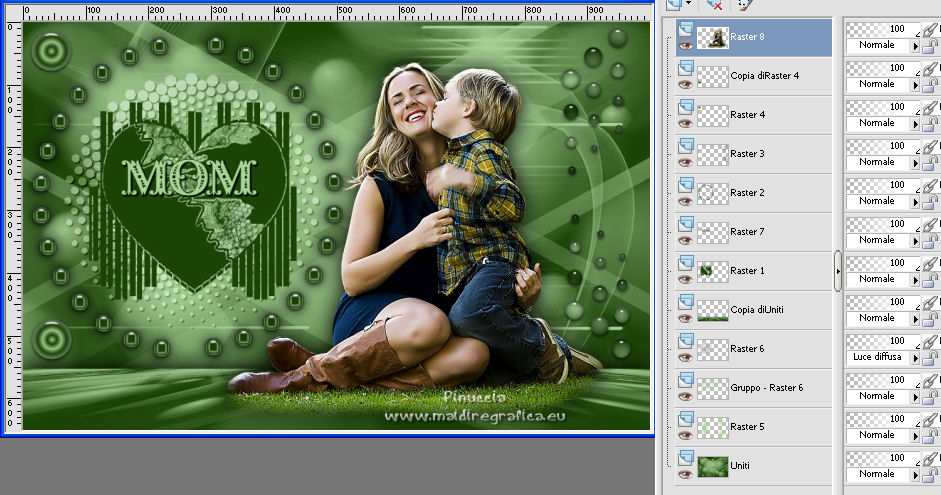Screen dimensions: 941x495
Task: Click the padlock icon on the Uniti layer
Action: click(x=928, y=475)
